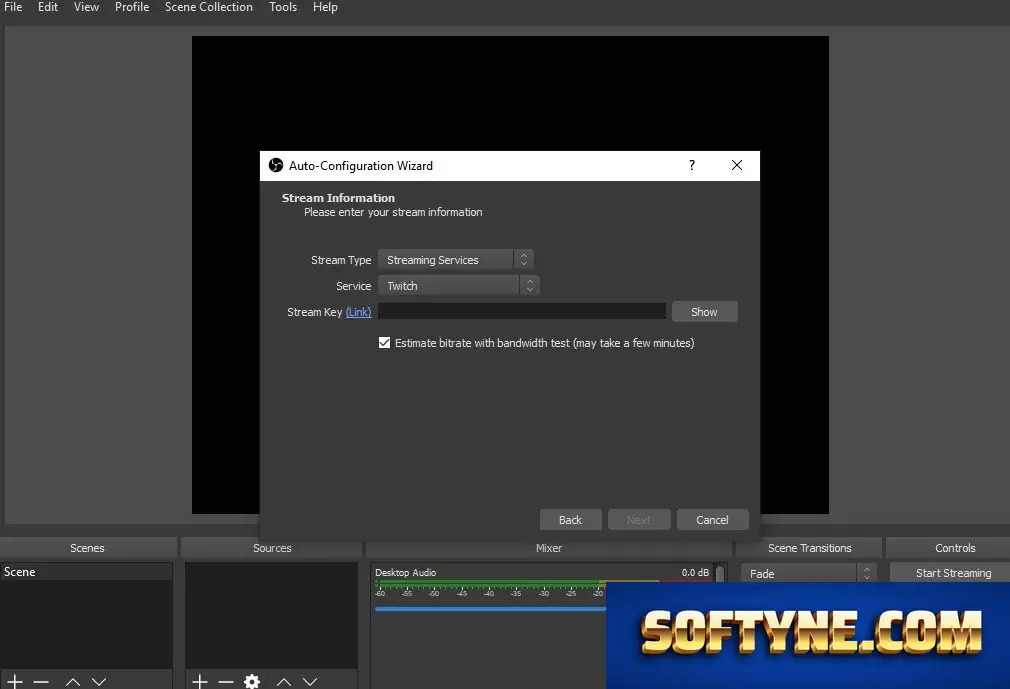
Task: Open source properties gear icon
Action: (252, 681)
